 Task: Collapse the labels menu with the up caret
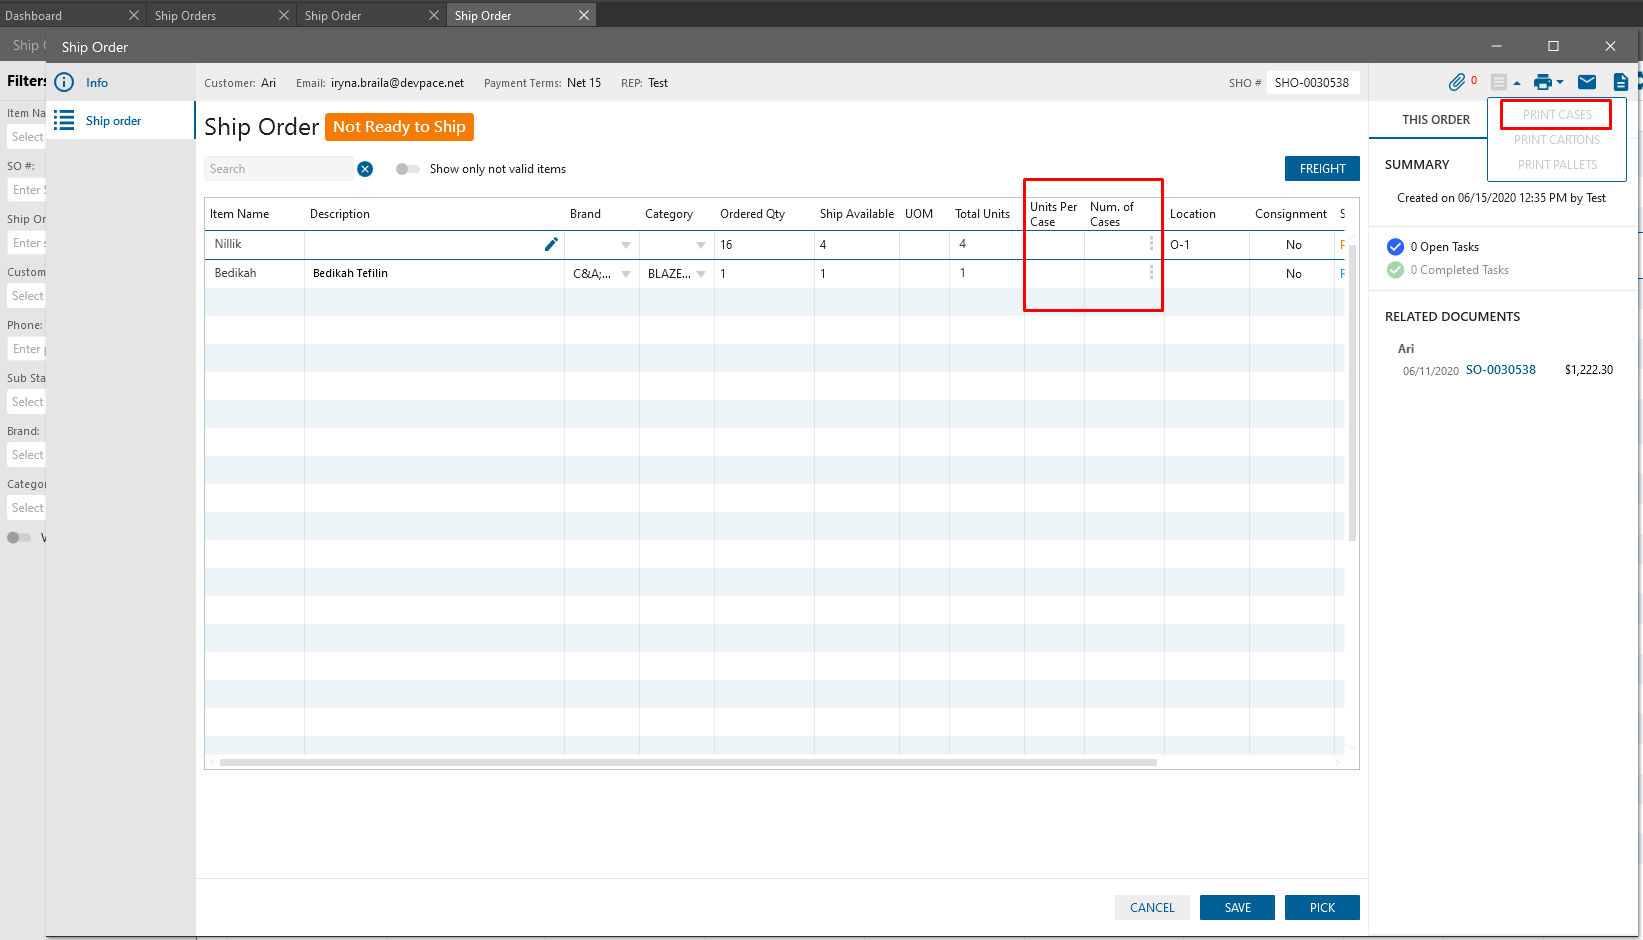(1517, 83)
